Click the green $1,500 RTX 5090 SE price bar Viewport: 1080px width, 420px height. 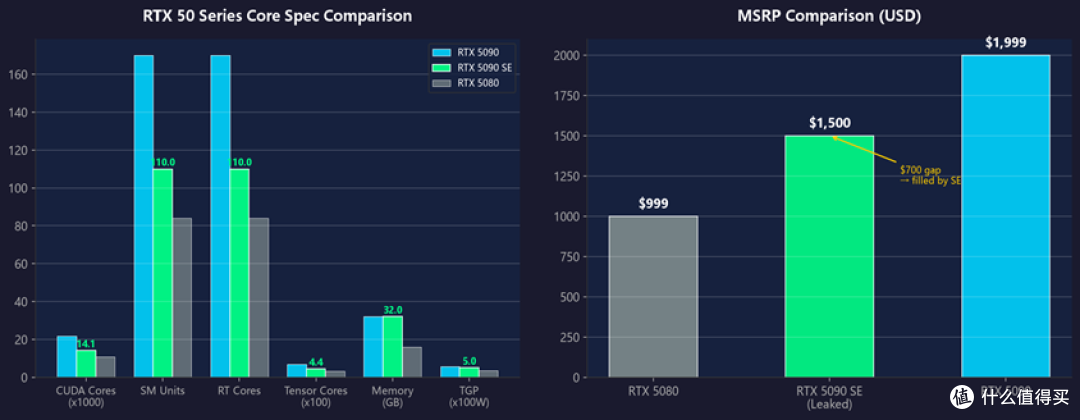(829, 256)
